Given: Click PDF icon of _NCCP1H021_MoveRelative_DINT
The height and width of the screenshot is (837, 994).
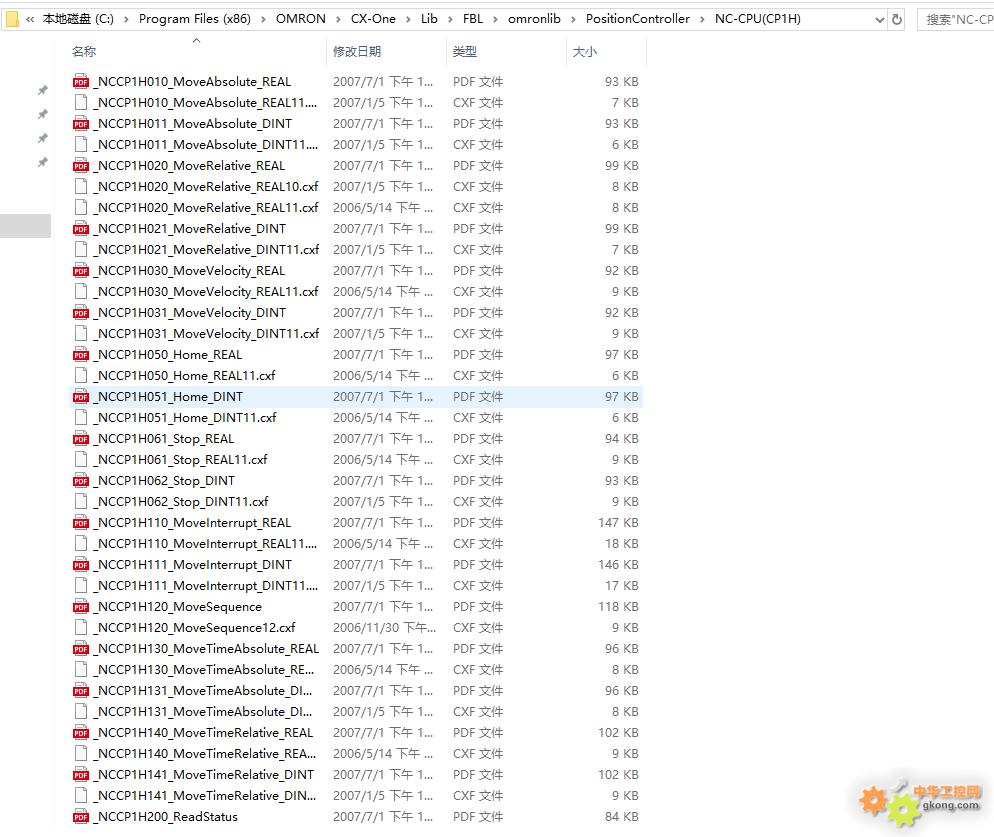Looking at the screenshot, I should [x=81, y=228].
